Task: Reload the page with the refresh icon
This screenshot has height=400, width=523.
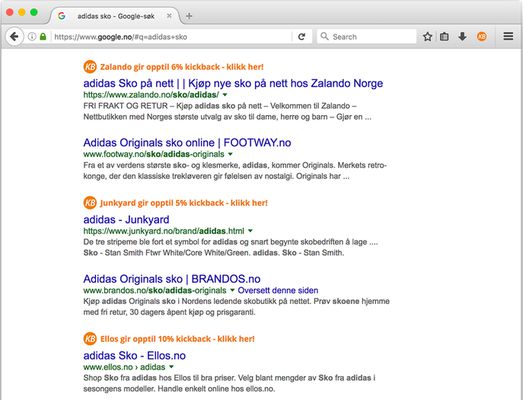Action: pos(302,37)
